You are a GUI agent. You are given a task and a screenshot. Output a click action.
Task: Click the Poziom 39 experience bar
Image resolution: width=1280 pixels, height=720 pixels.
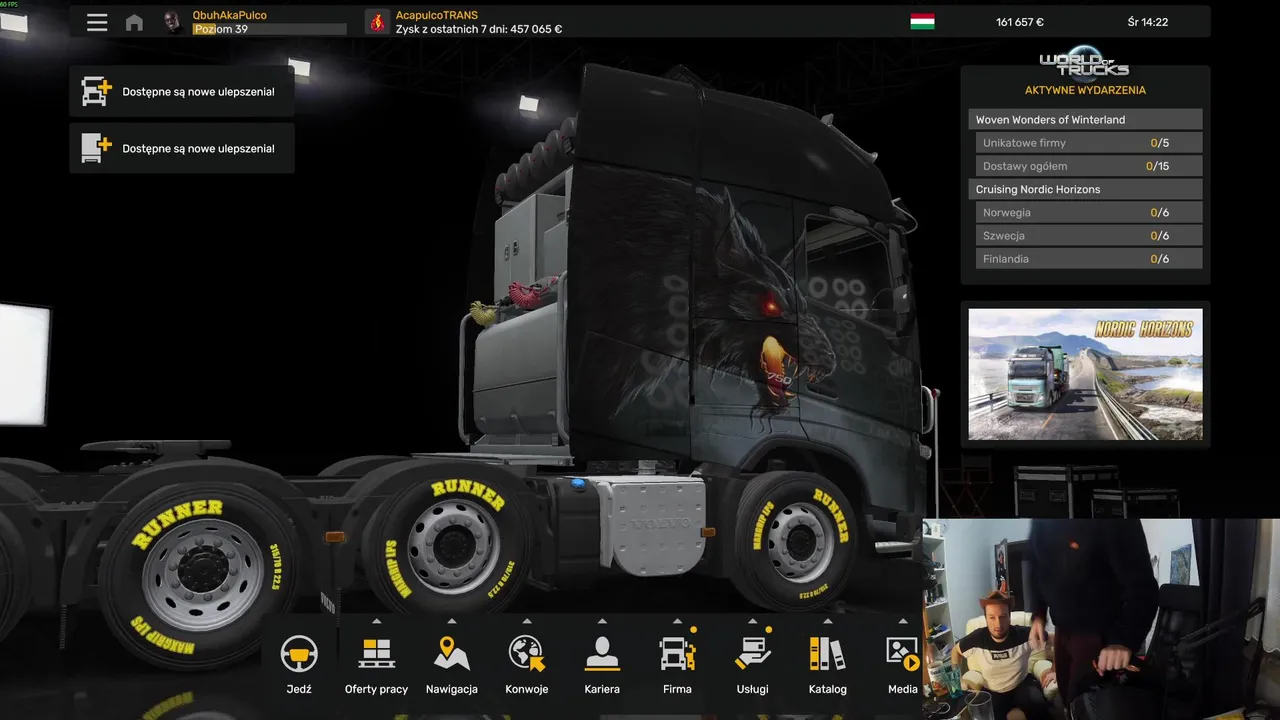(x=269, y=29)
